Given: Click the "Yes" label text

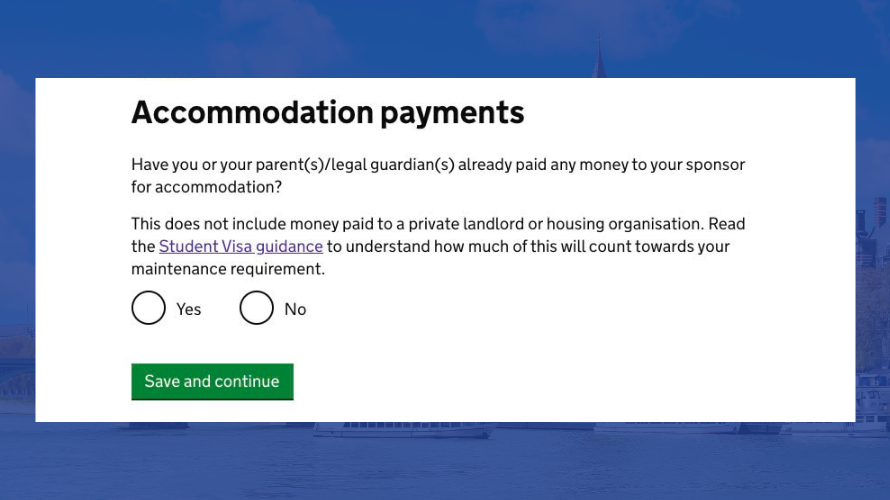Looking at the screenshot, I should click(188, 309).
